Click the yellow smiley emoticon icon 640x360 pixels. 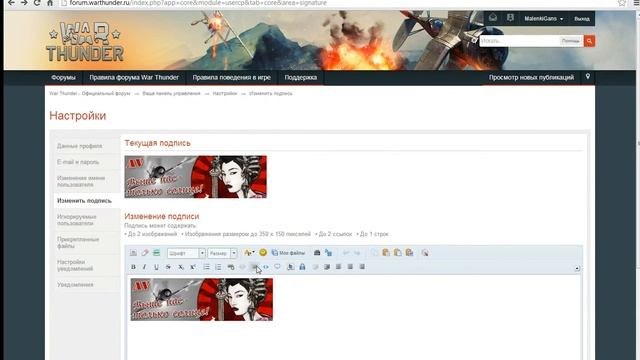[x=263, y=253]
